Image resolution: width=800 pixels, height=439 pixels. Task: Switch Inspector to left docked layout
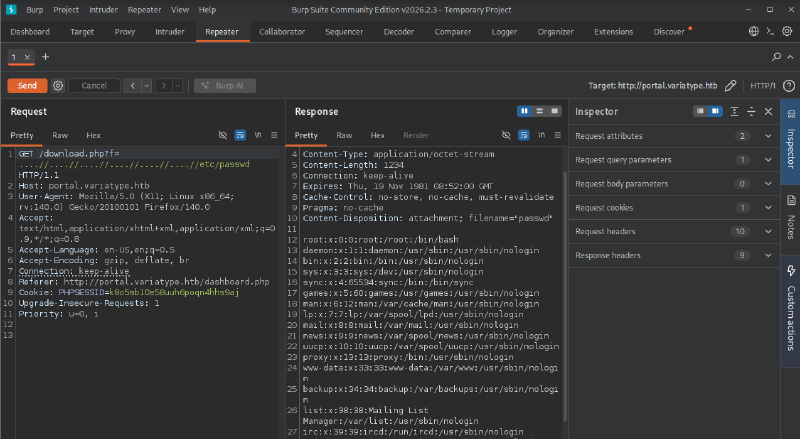click(x=701, y=111)
